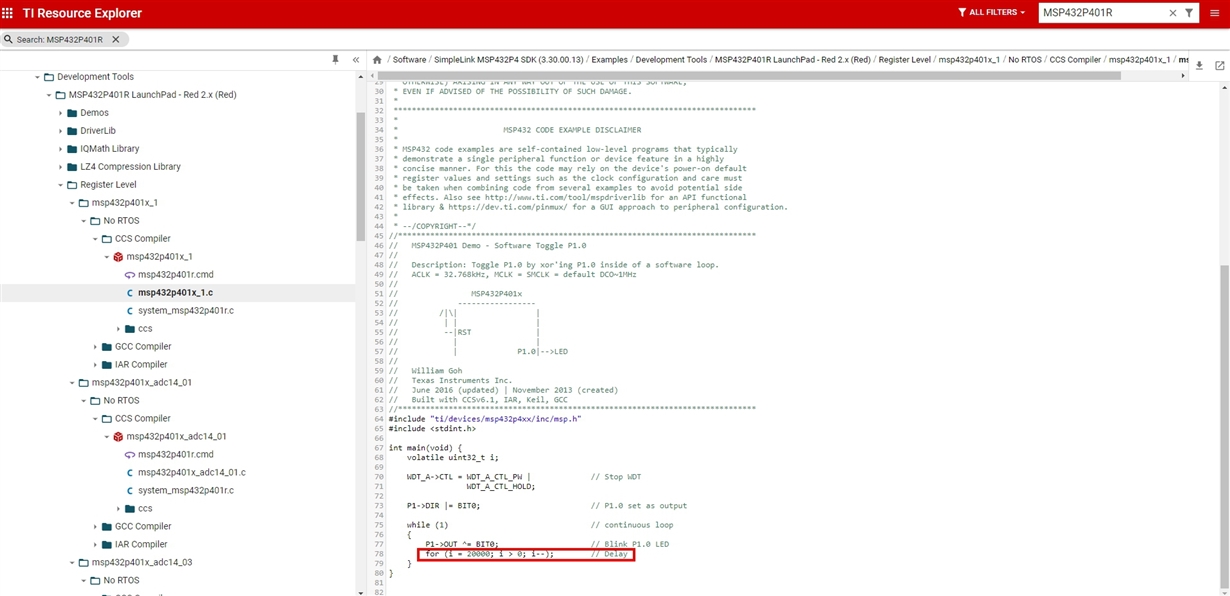Open the hamburger menu at top right

pyautogui.click(x=1215, y=13)
